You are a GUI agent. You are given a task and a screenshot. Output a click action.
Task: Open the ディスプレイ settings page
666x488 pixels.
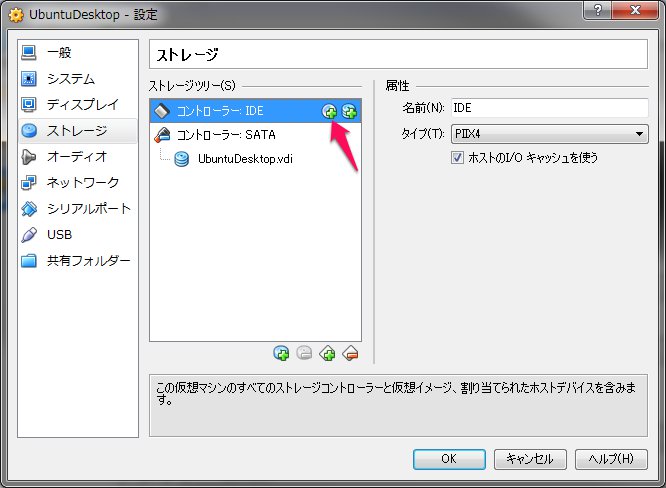[78, 104]
